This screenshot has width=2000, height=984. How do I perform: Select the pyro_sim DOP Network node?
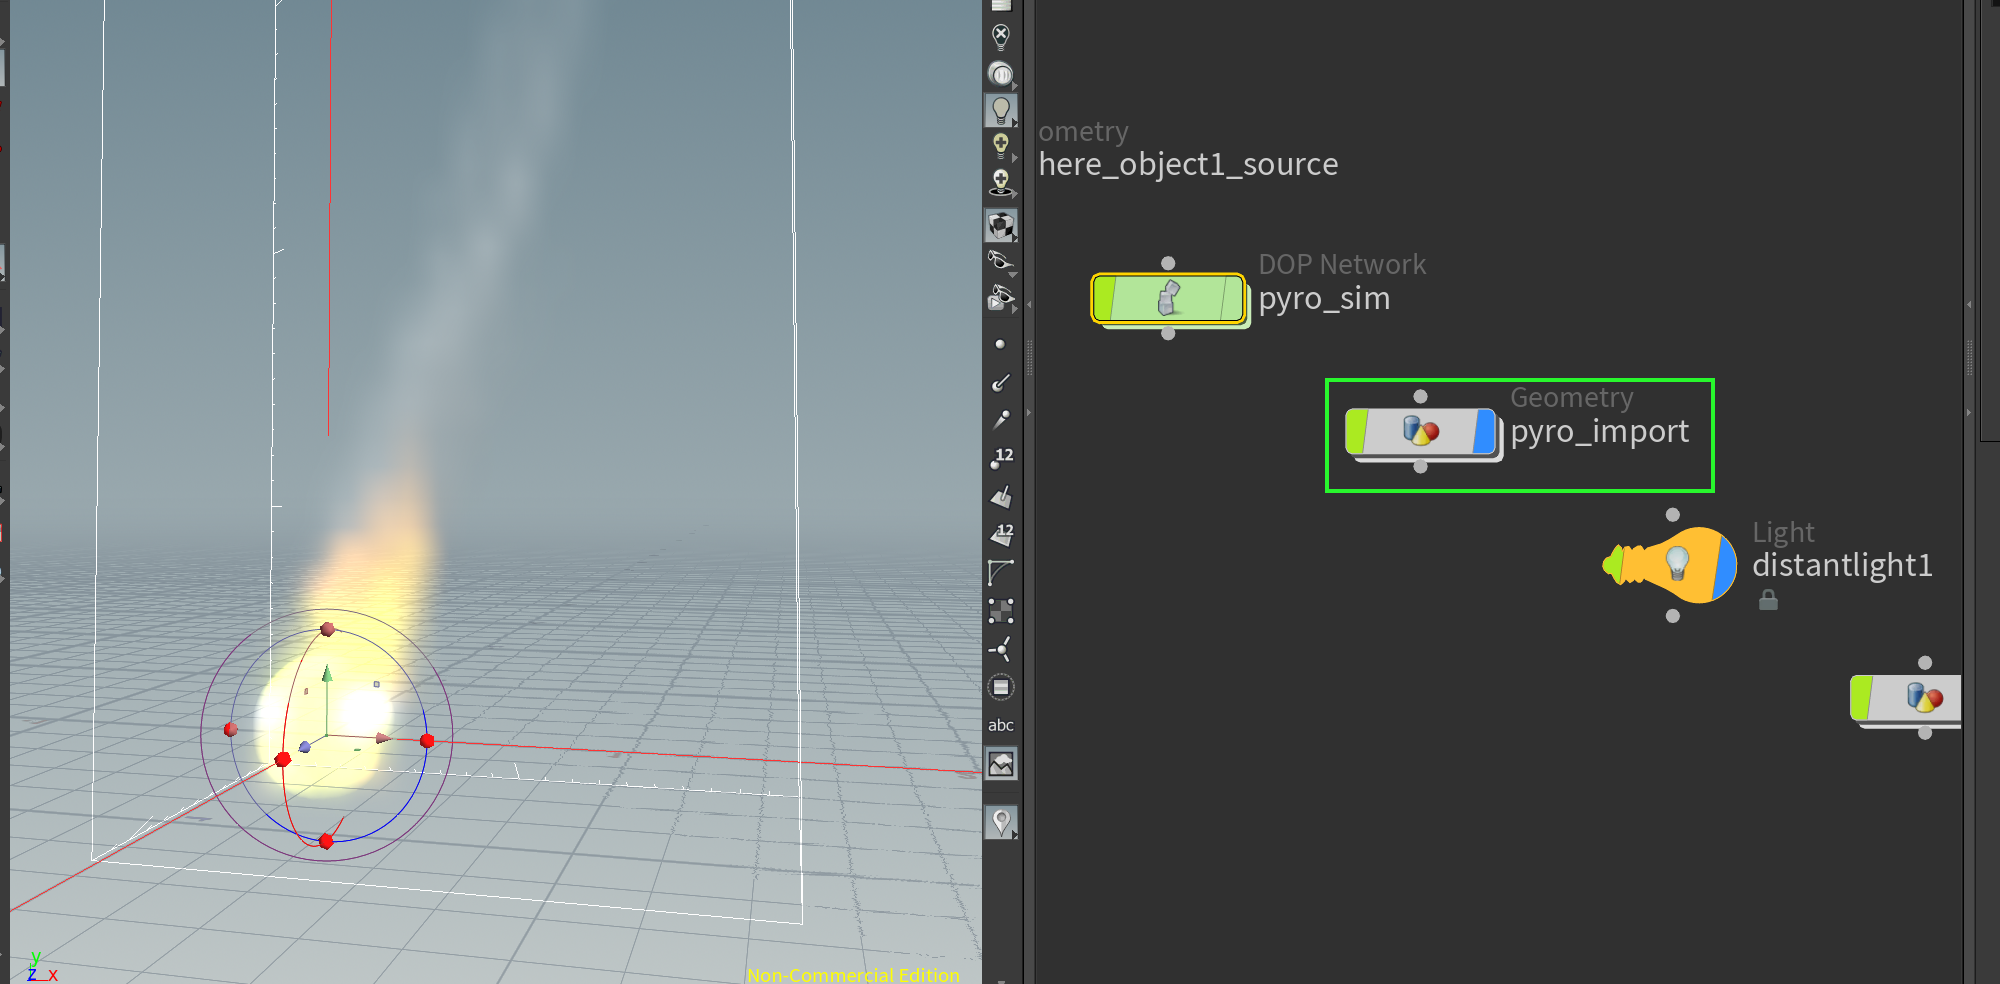pos(1168,299)
